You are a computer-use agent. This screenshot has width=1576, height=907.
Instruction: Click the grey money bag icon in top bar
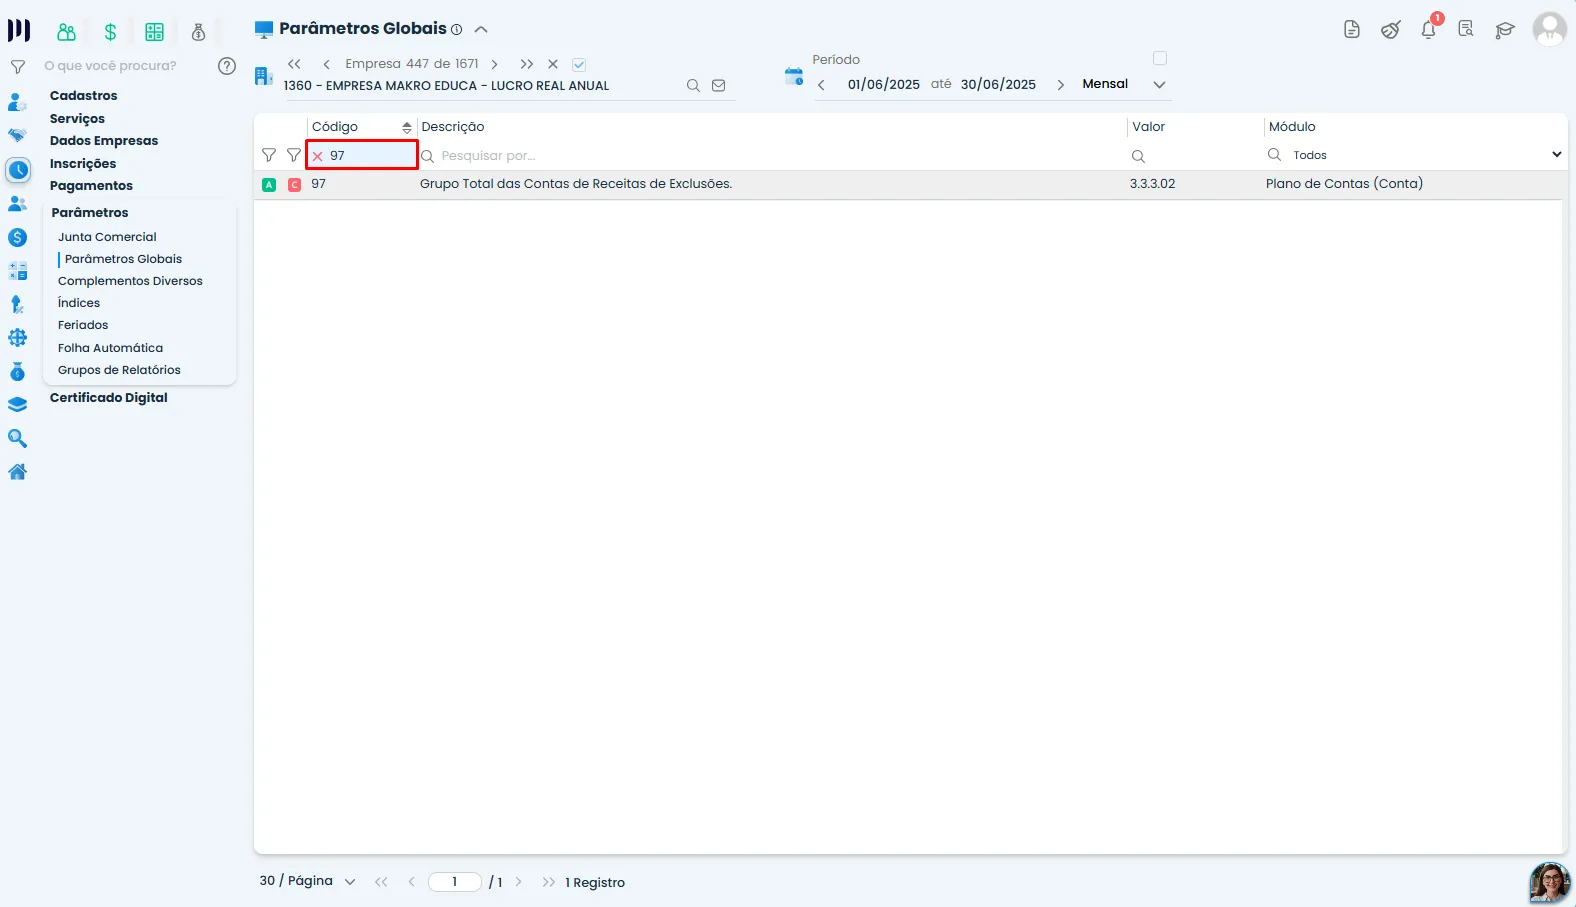198,32
